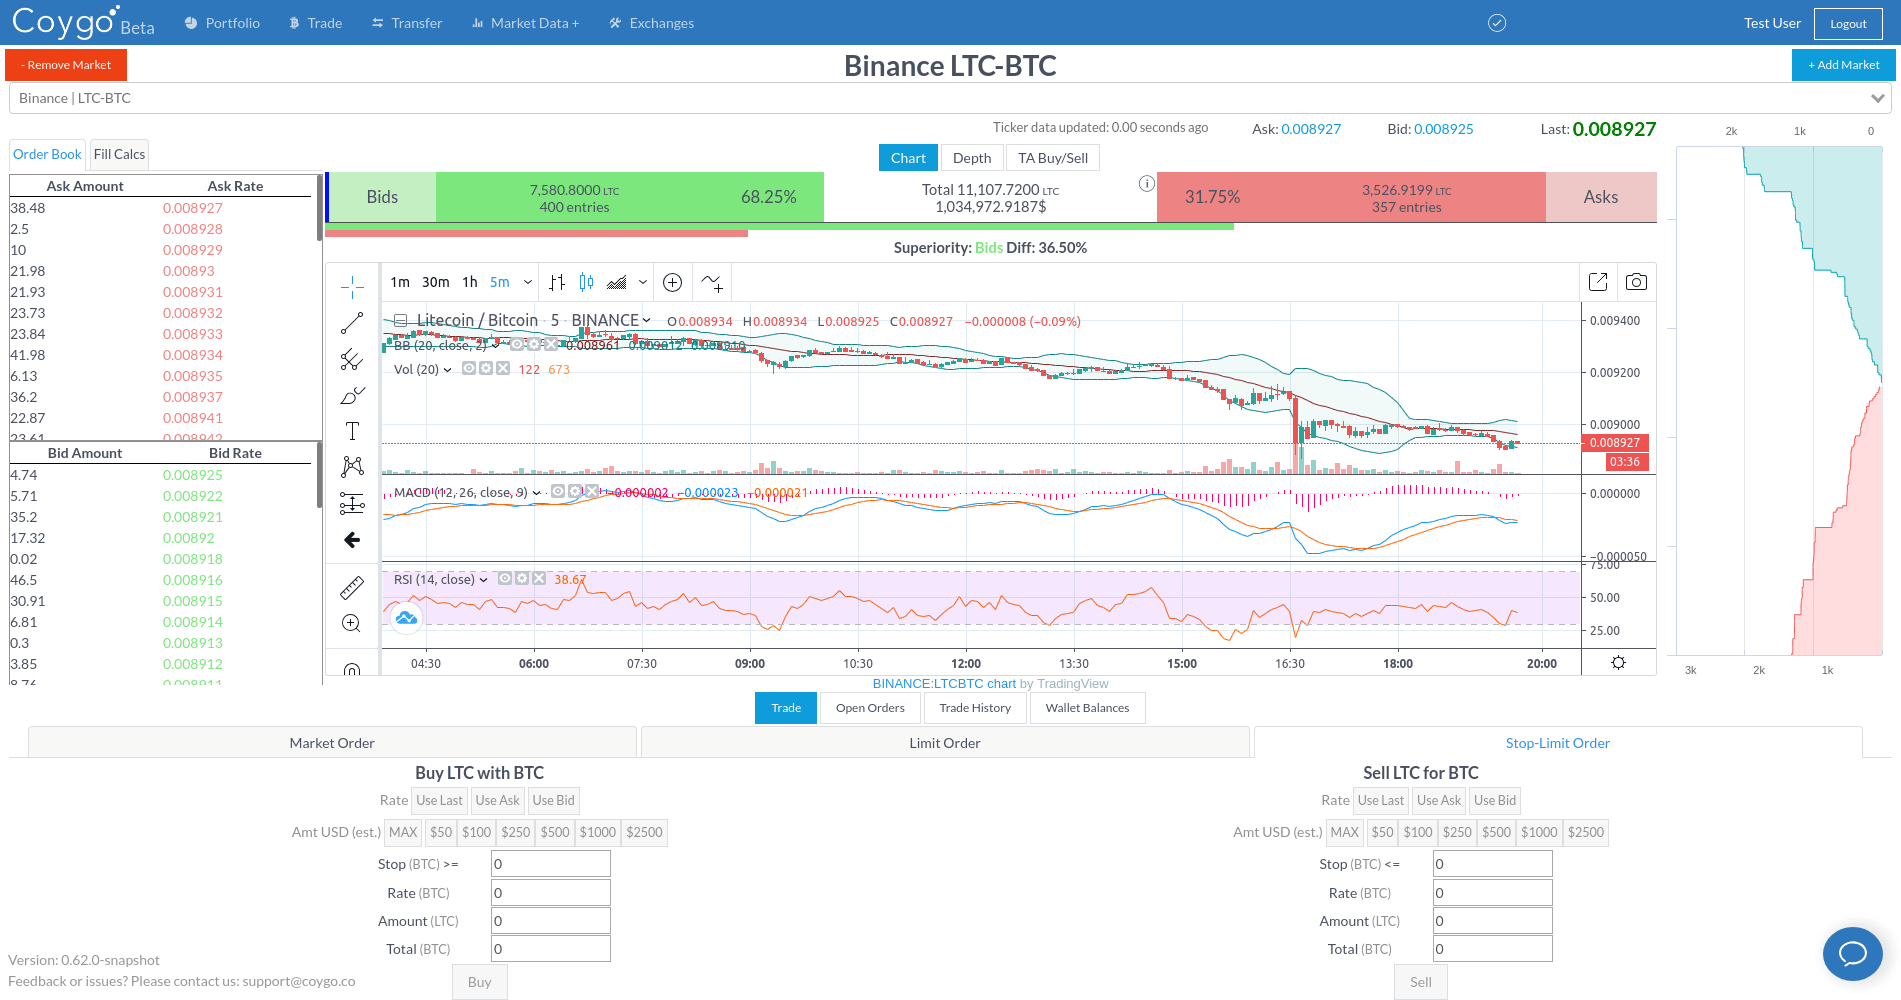Viewport: 1901px width, 1000px height.
Task: Remove the BB indicator with its X
Action: [x=551, y=344]
